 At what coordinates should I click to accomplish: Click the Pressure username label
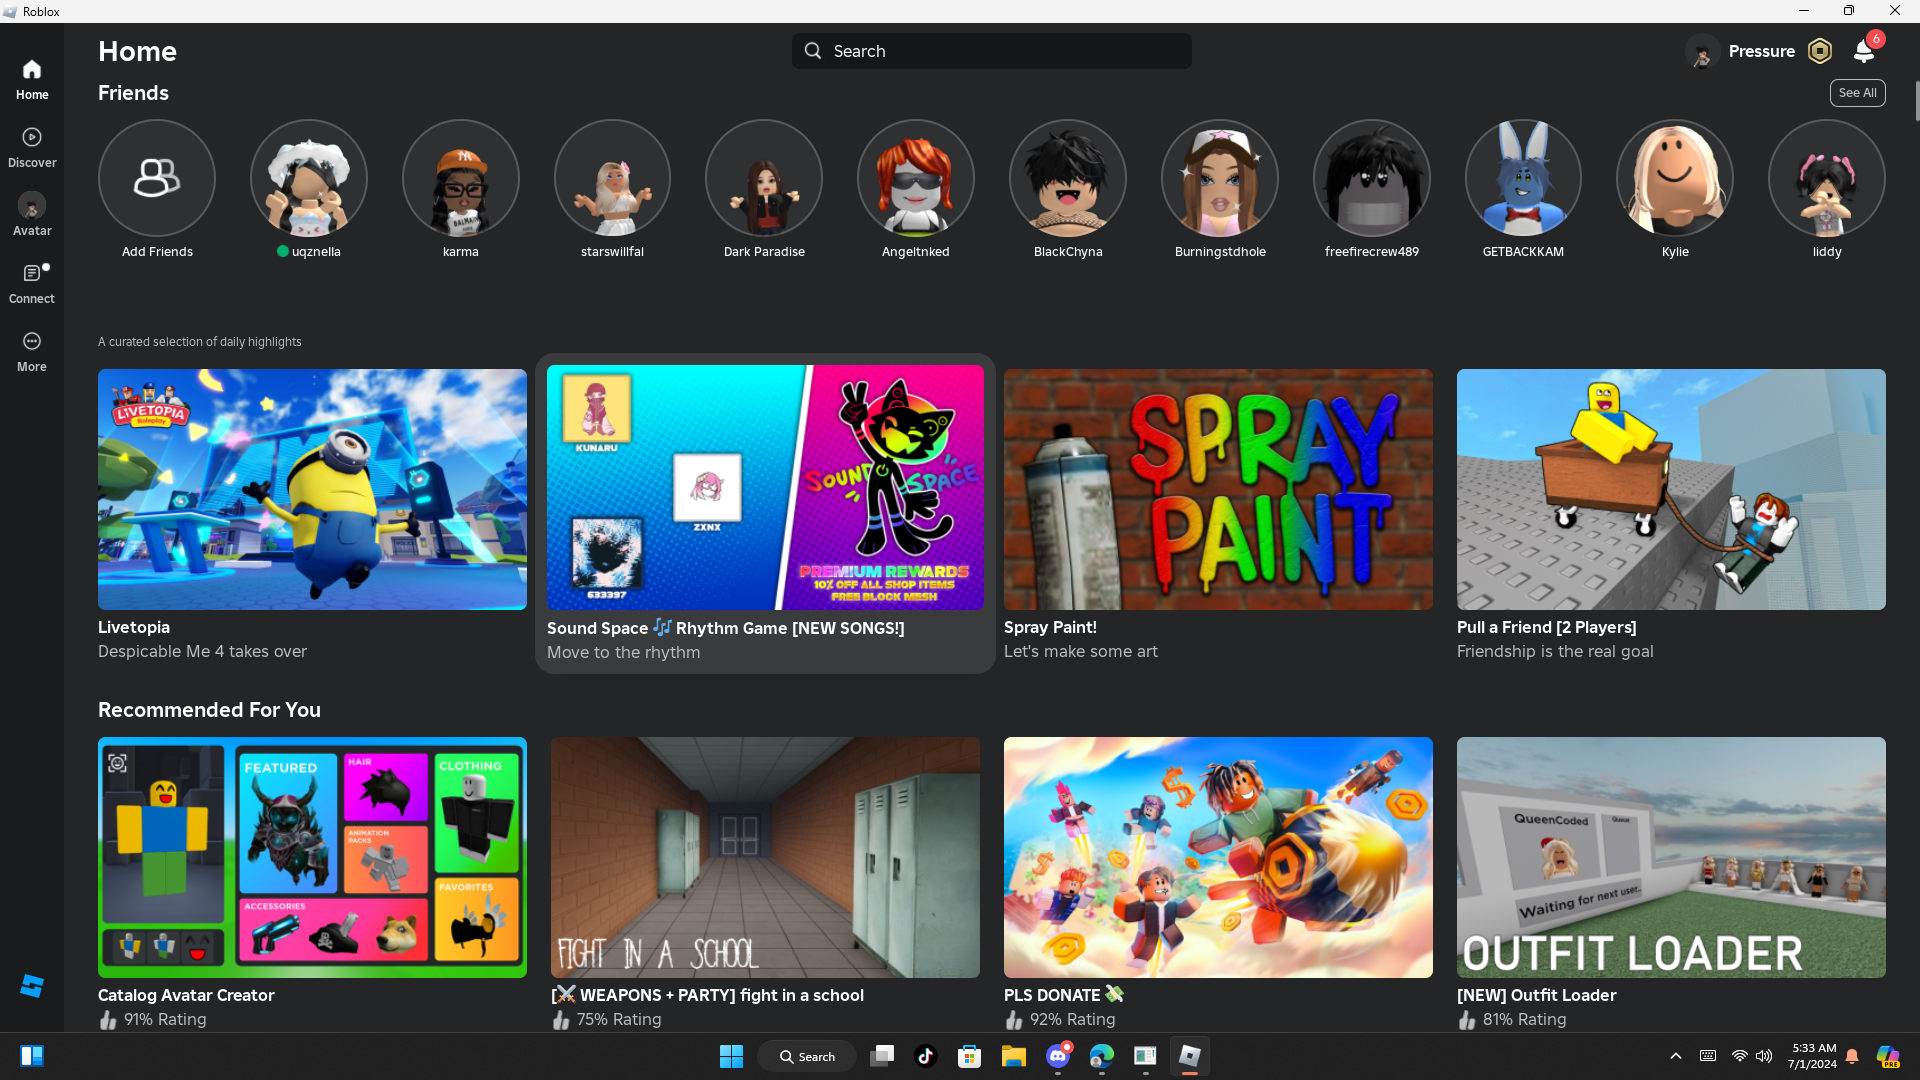tap(1761, 51)
